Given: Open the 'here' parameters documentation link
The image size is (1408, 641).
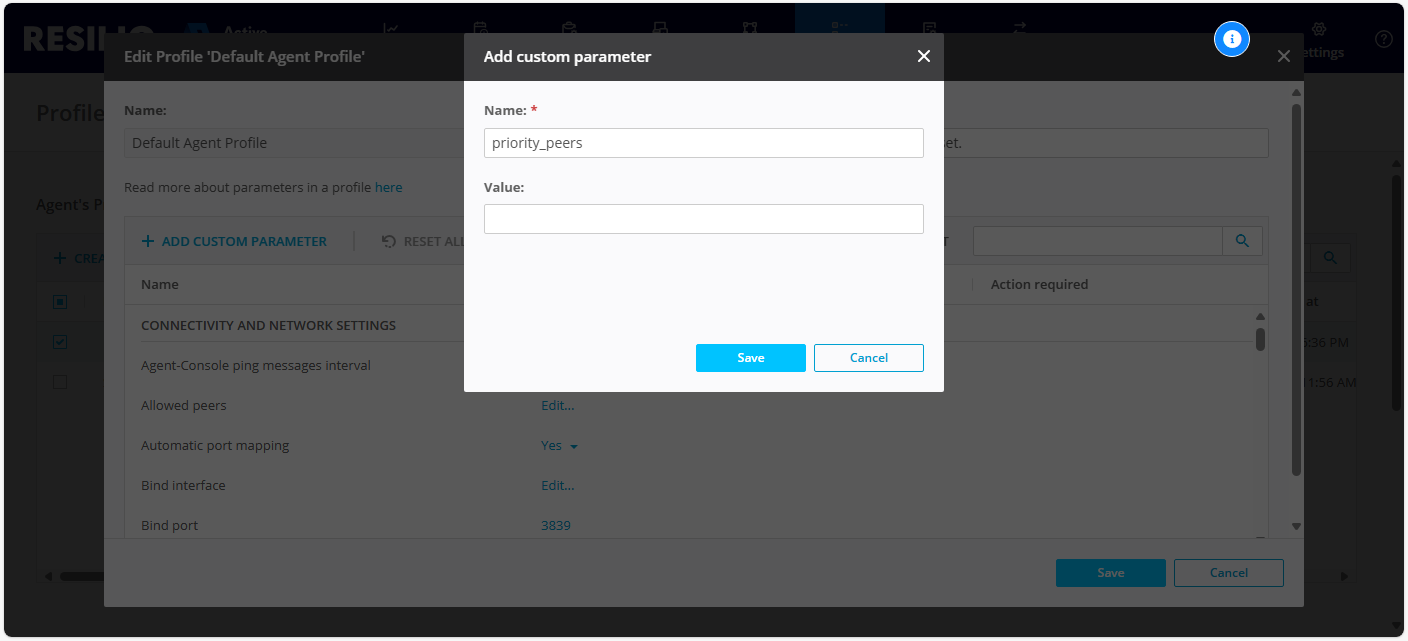Looking at the screenshot, I should [388, 187].
